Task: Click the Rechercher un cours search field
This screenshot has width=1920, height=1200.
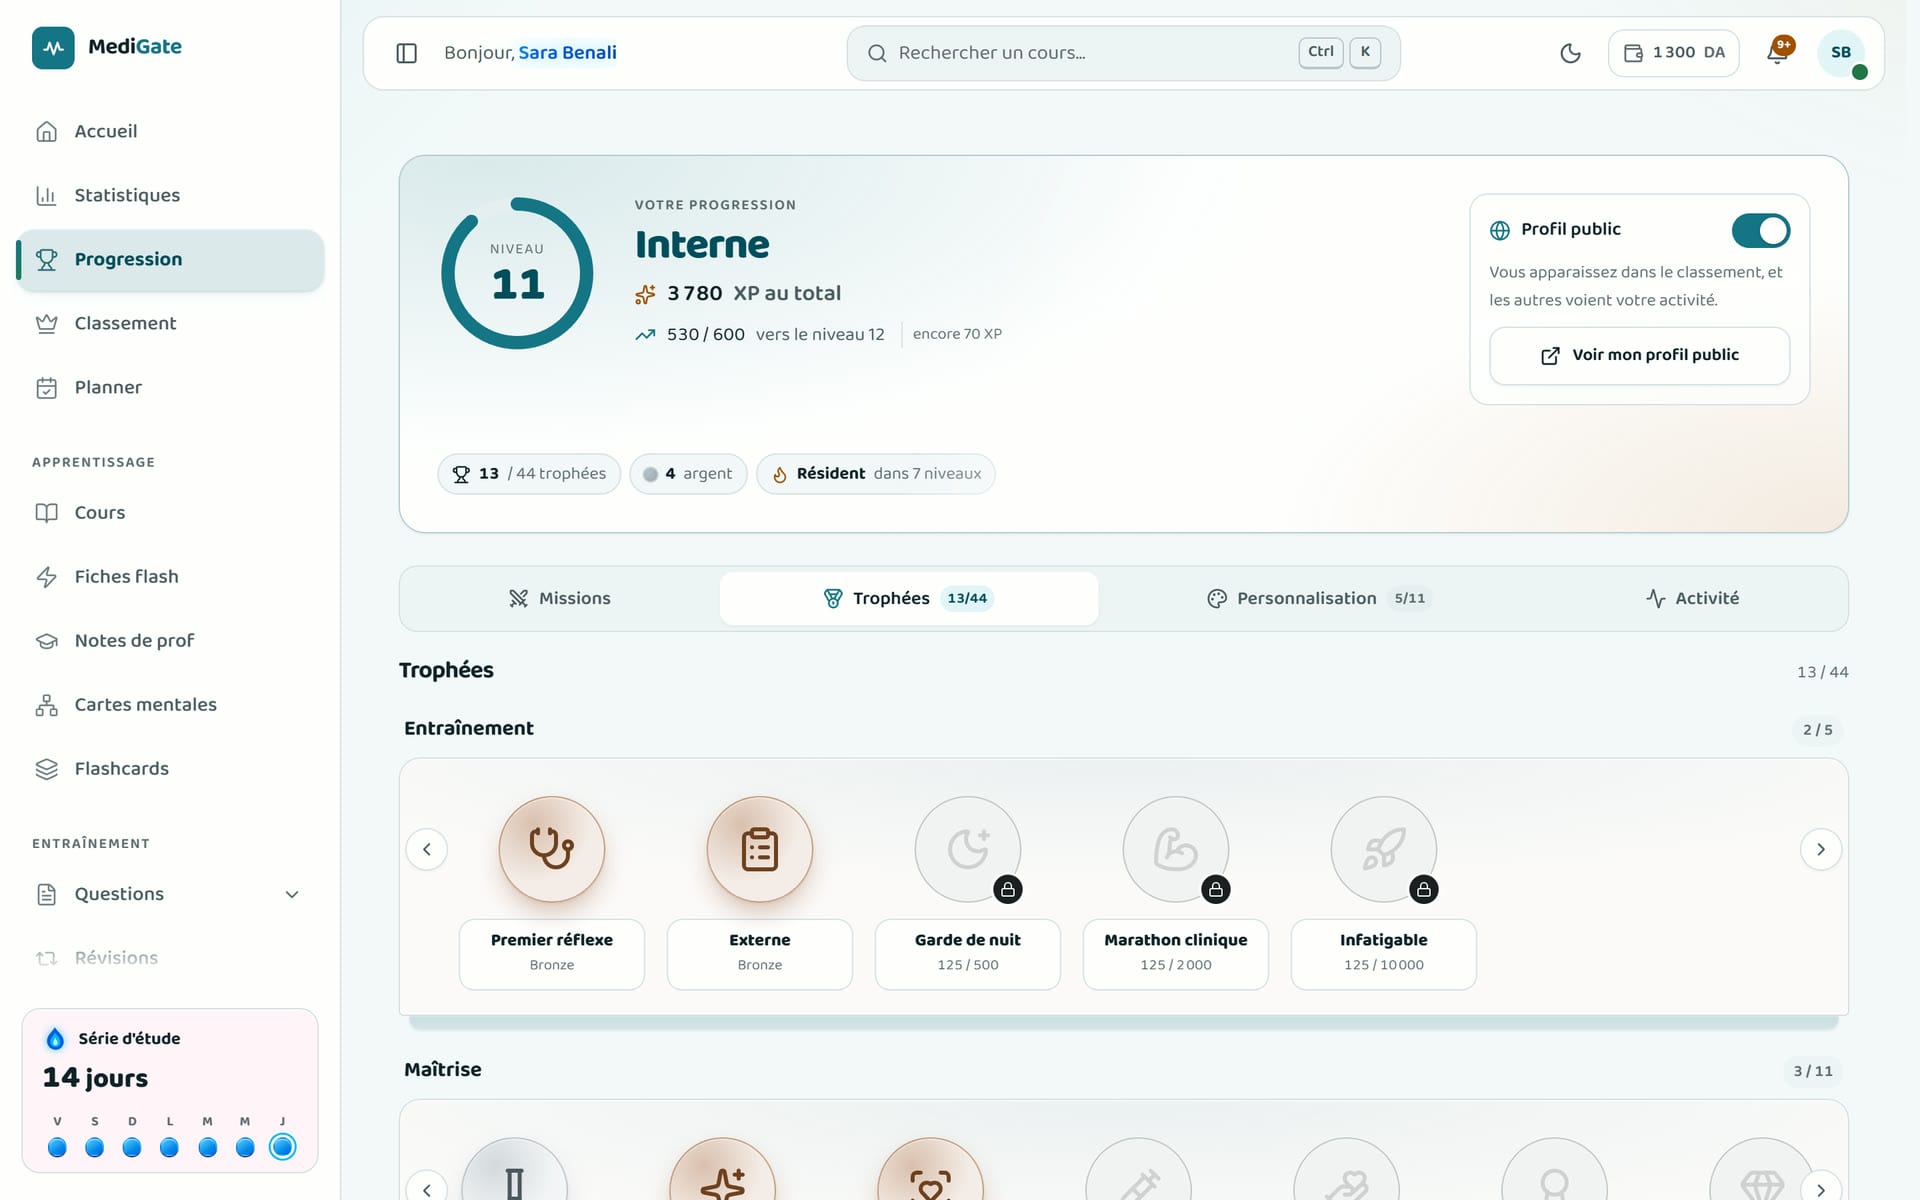Action: click(1123, 53)
